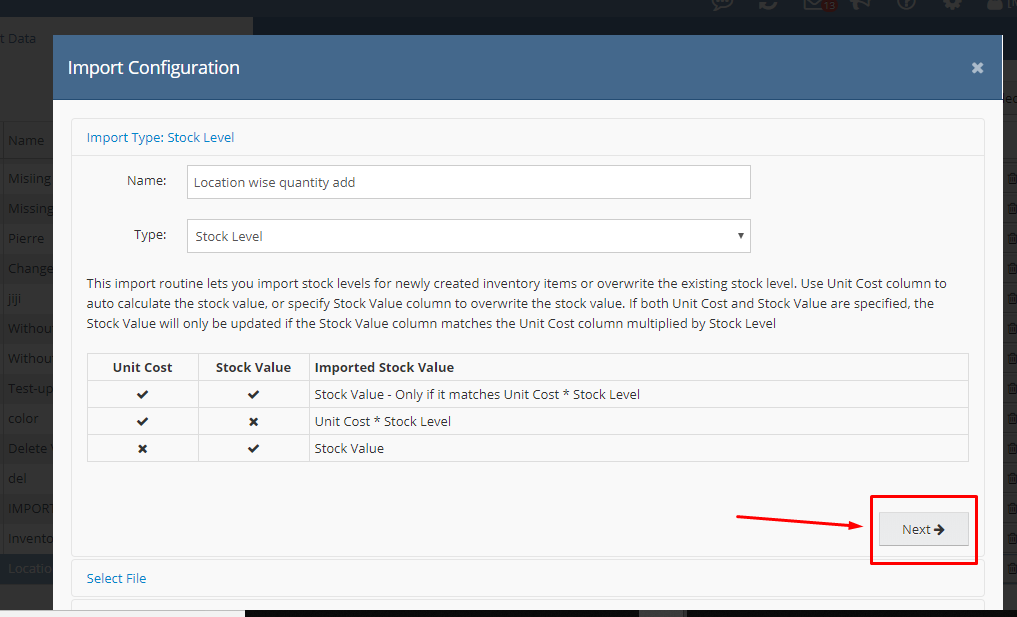Select the 'Pierre' row in background list
1017x617 pixels.
(26, 238)
